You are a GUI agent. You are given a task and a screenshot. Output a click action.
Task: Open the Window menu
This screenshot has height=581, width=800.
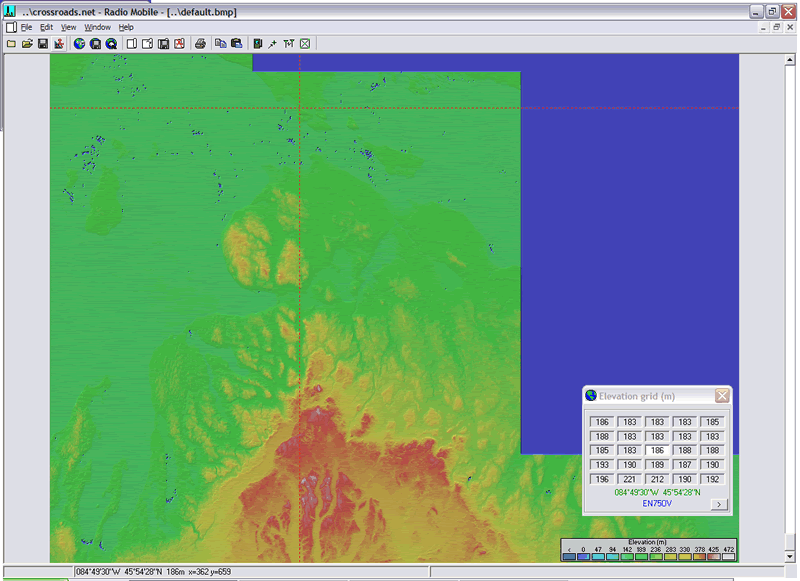pyautogui.click(x=97, y=27)
